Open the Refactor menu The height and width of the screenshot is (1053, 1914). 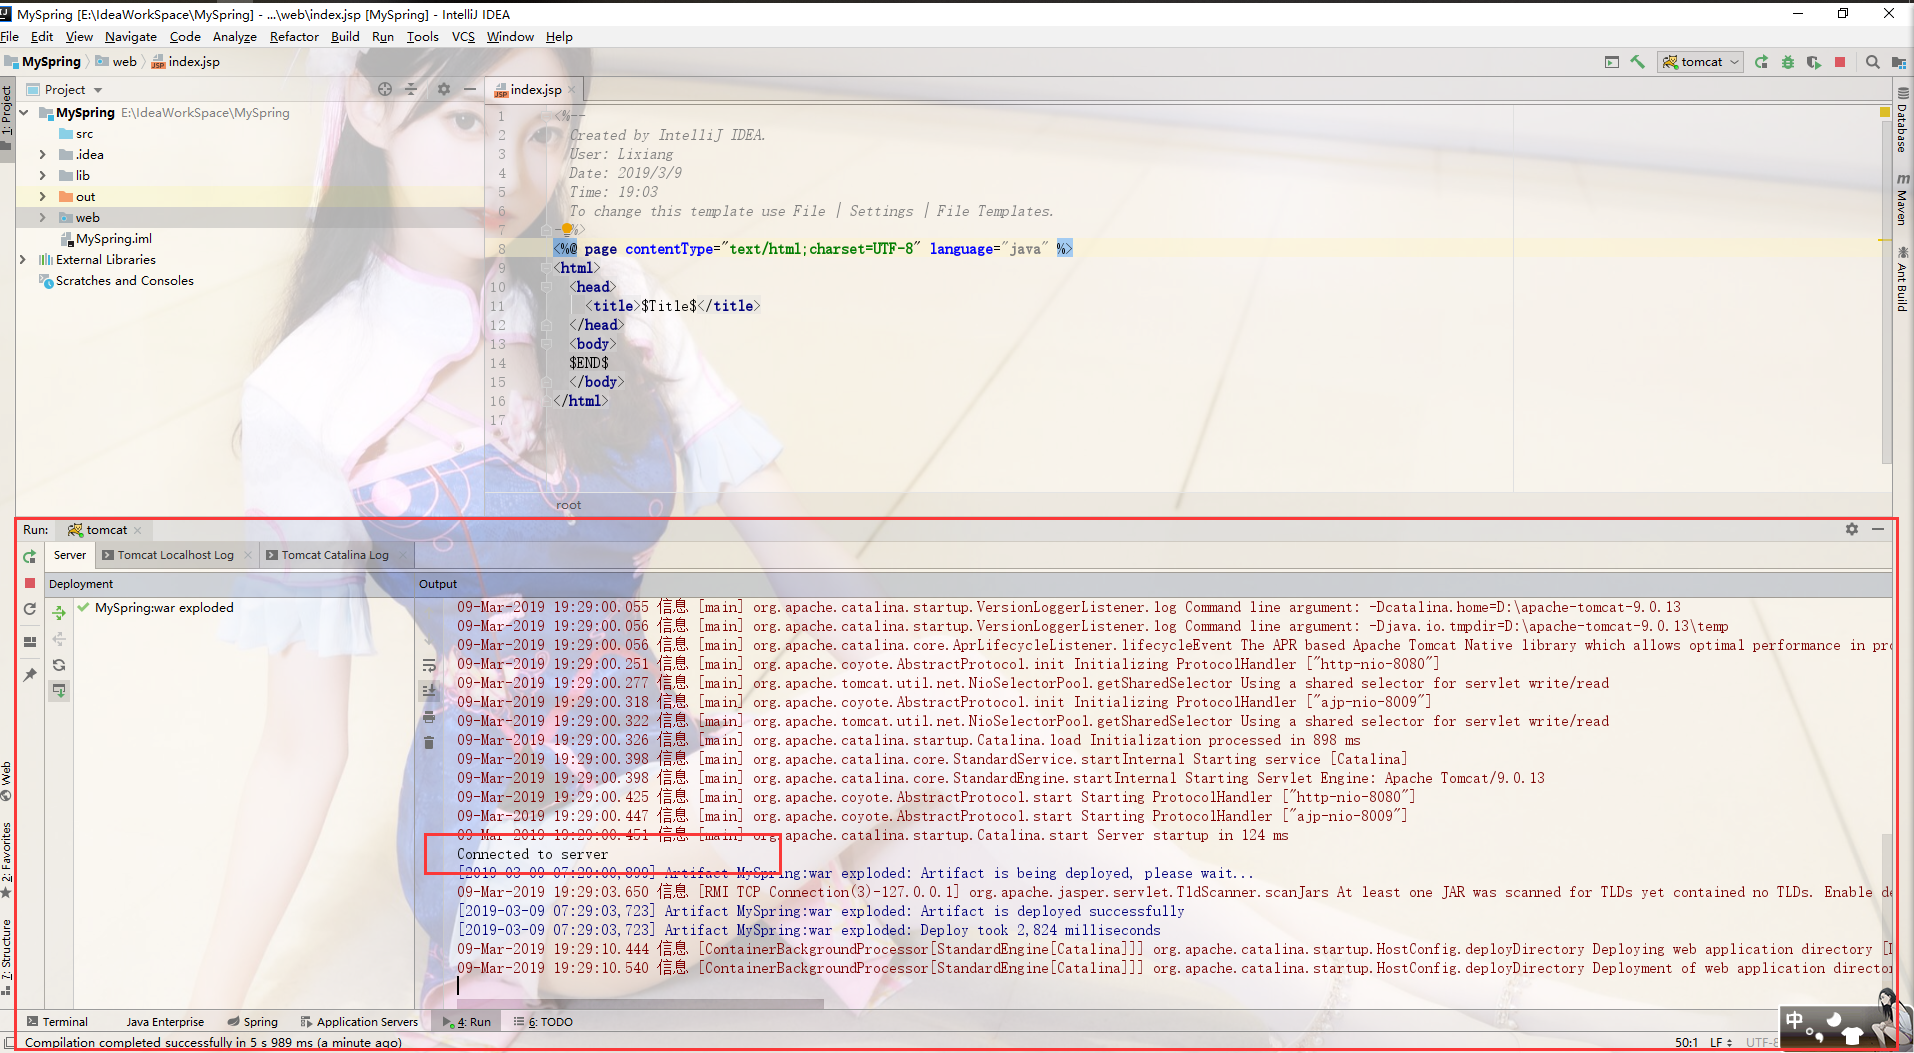(x=294, y=37)
